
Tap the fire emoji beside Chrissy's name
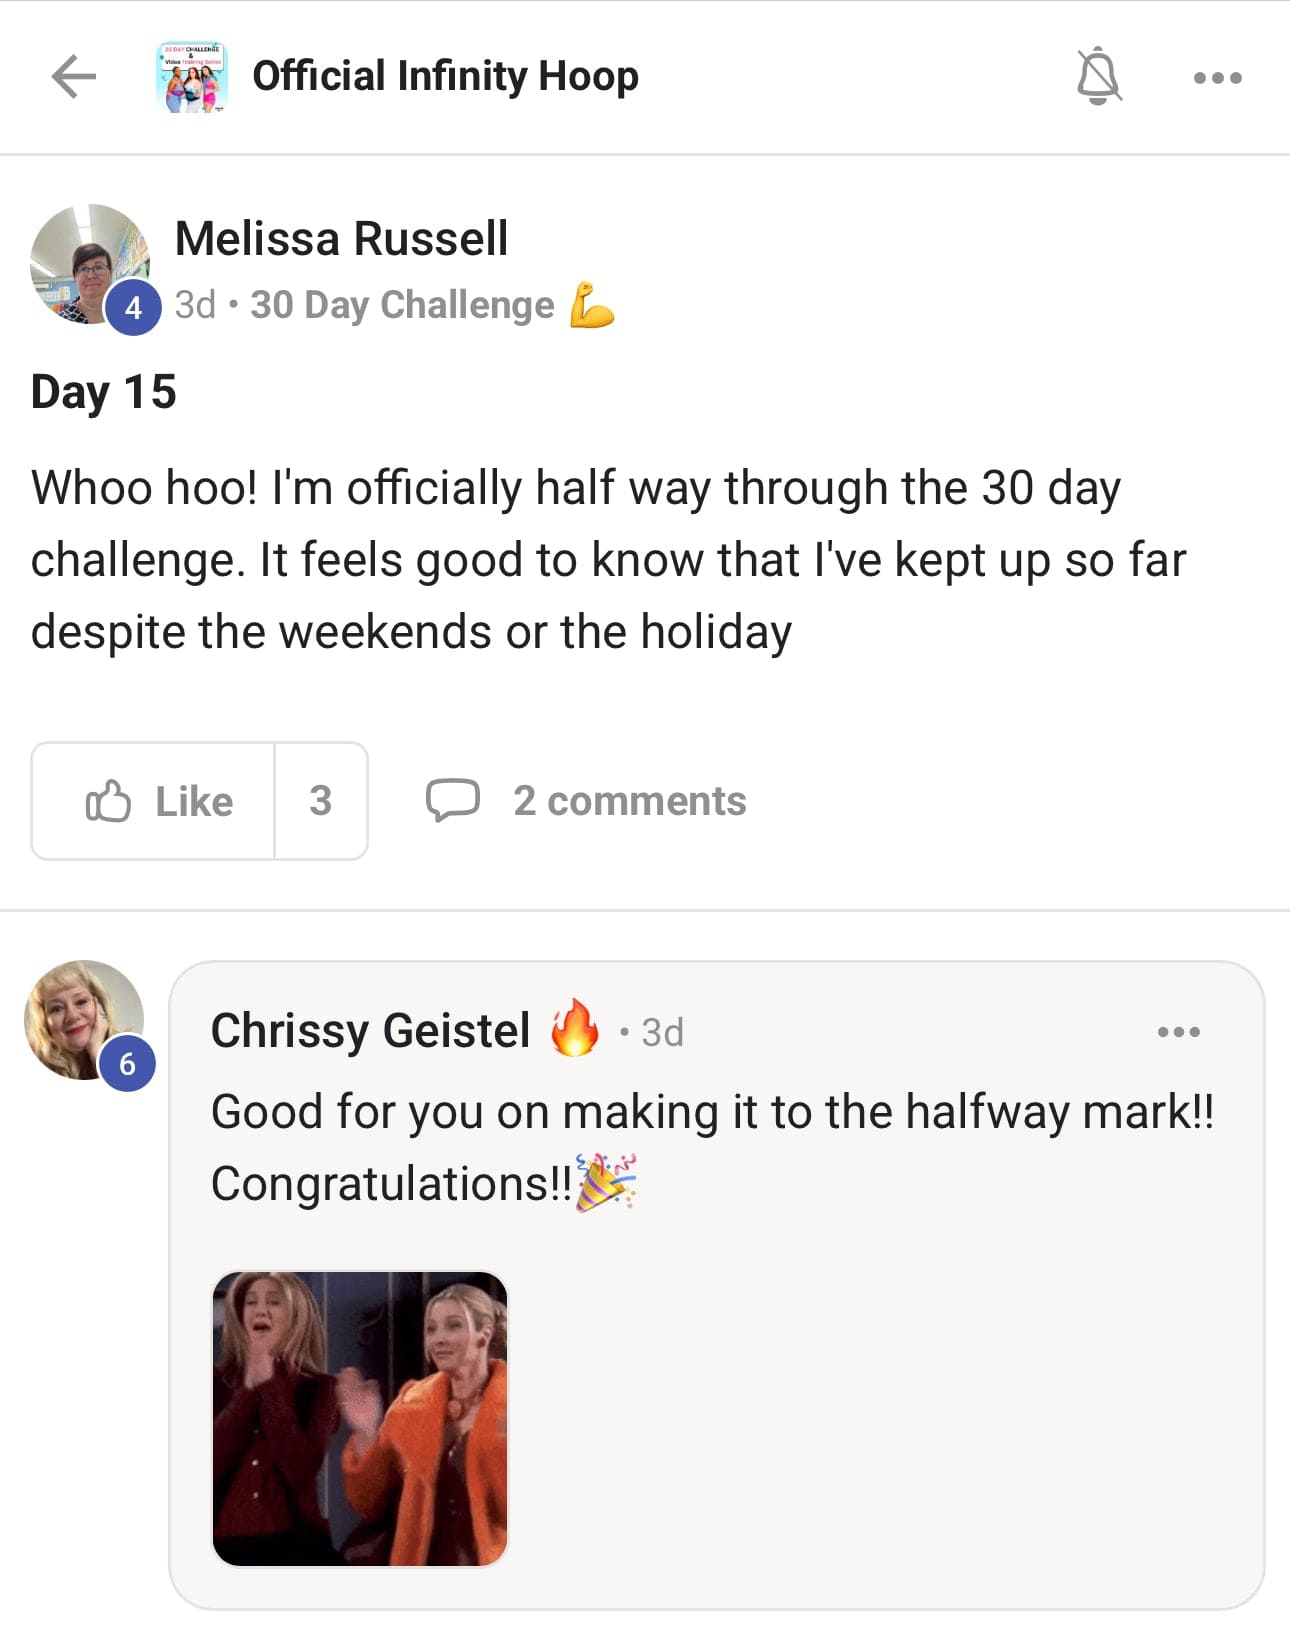575,1029
